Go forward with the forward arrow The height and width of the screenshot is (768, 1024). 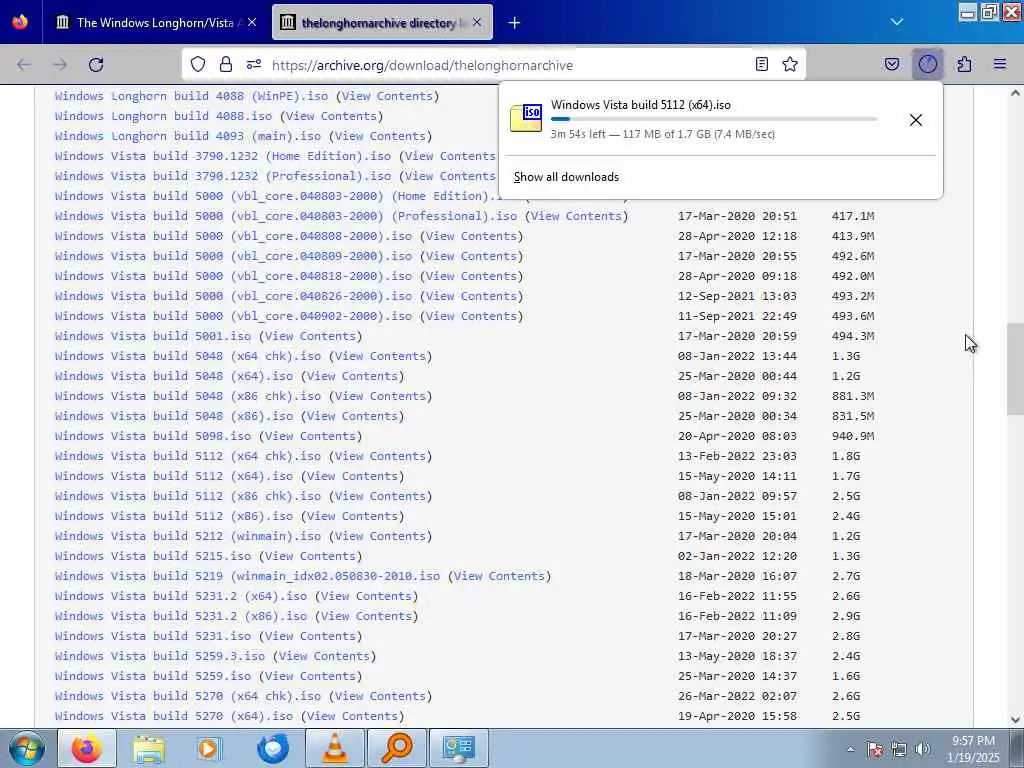pos(60,65)
